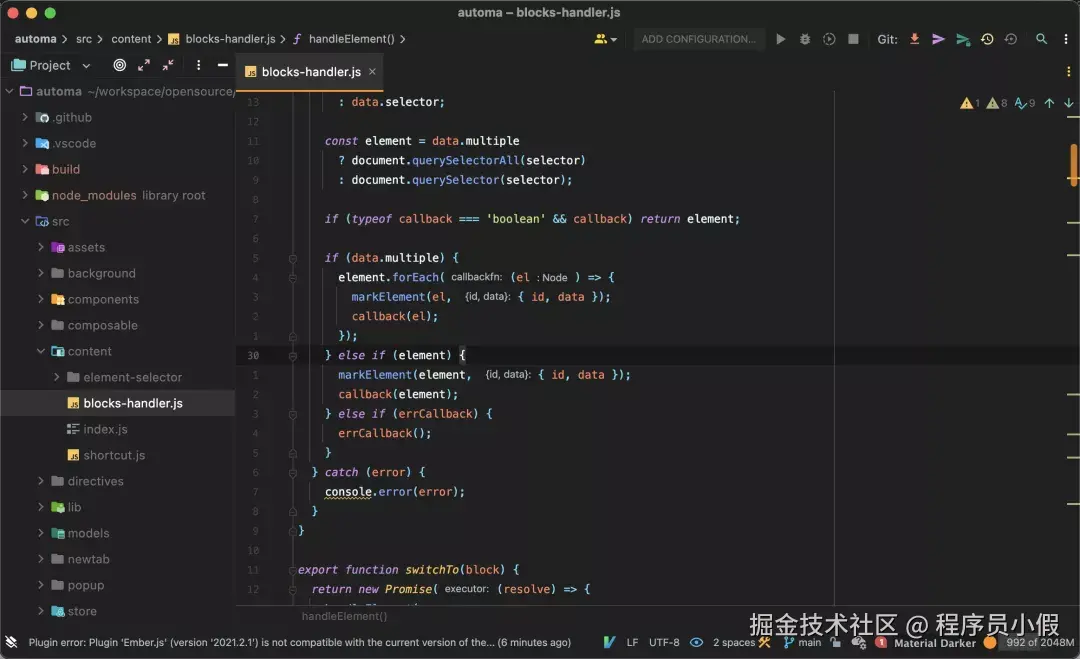Expand the node_modules library root folder
Viewport: 1080px width, 659px height.
coord(25,195)
